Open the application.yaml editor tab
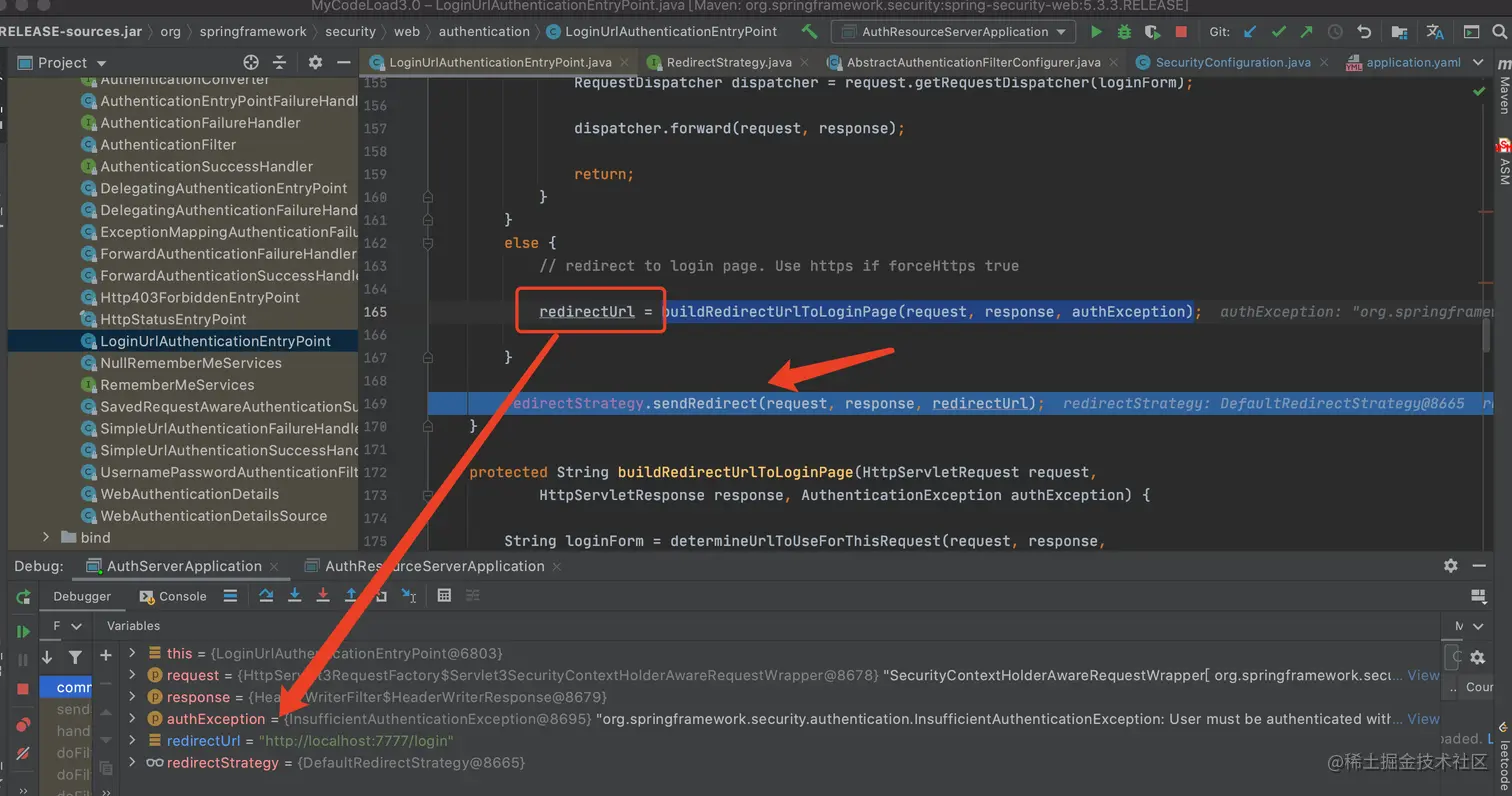The image size is (1512, 796). pos(1404,62)
